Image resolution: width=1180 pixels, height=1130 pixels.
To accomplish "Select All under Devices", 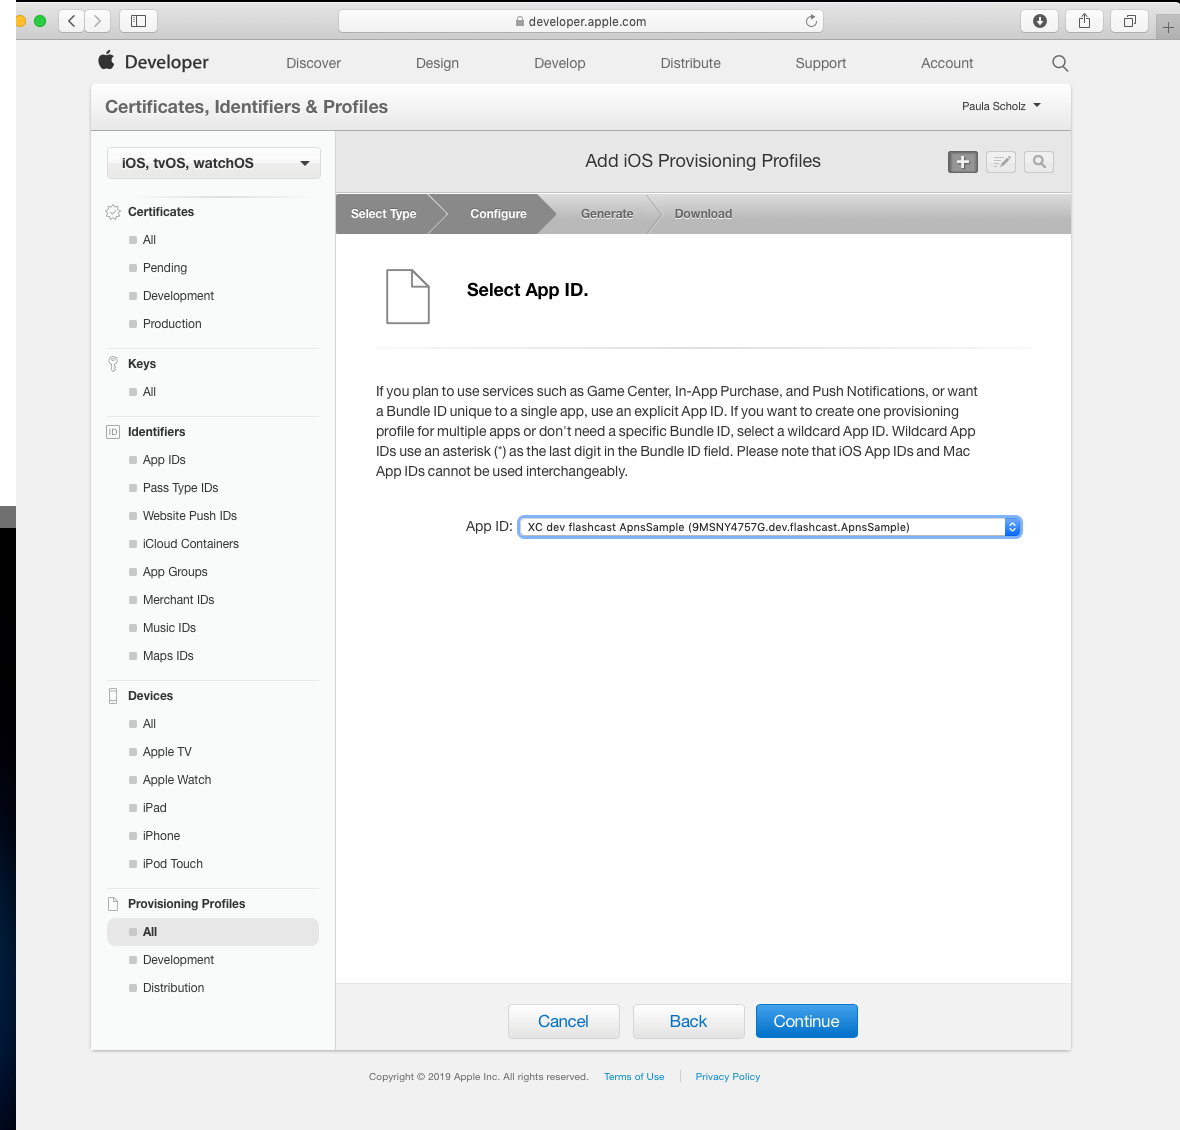I will point(149,724).
